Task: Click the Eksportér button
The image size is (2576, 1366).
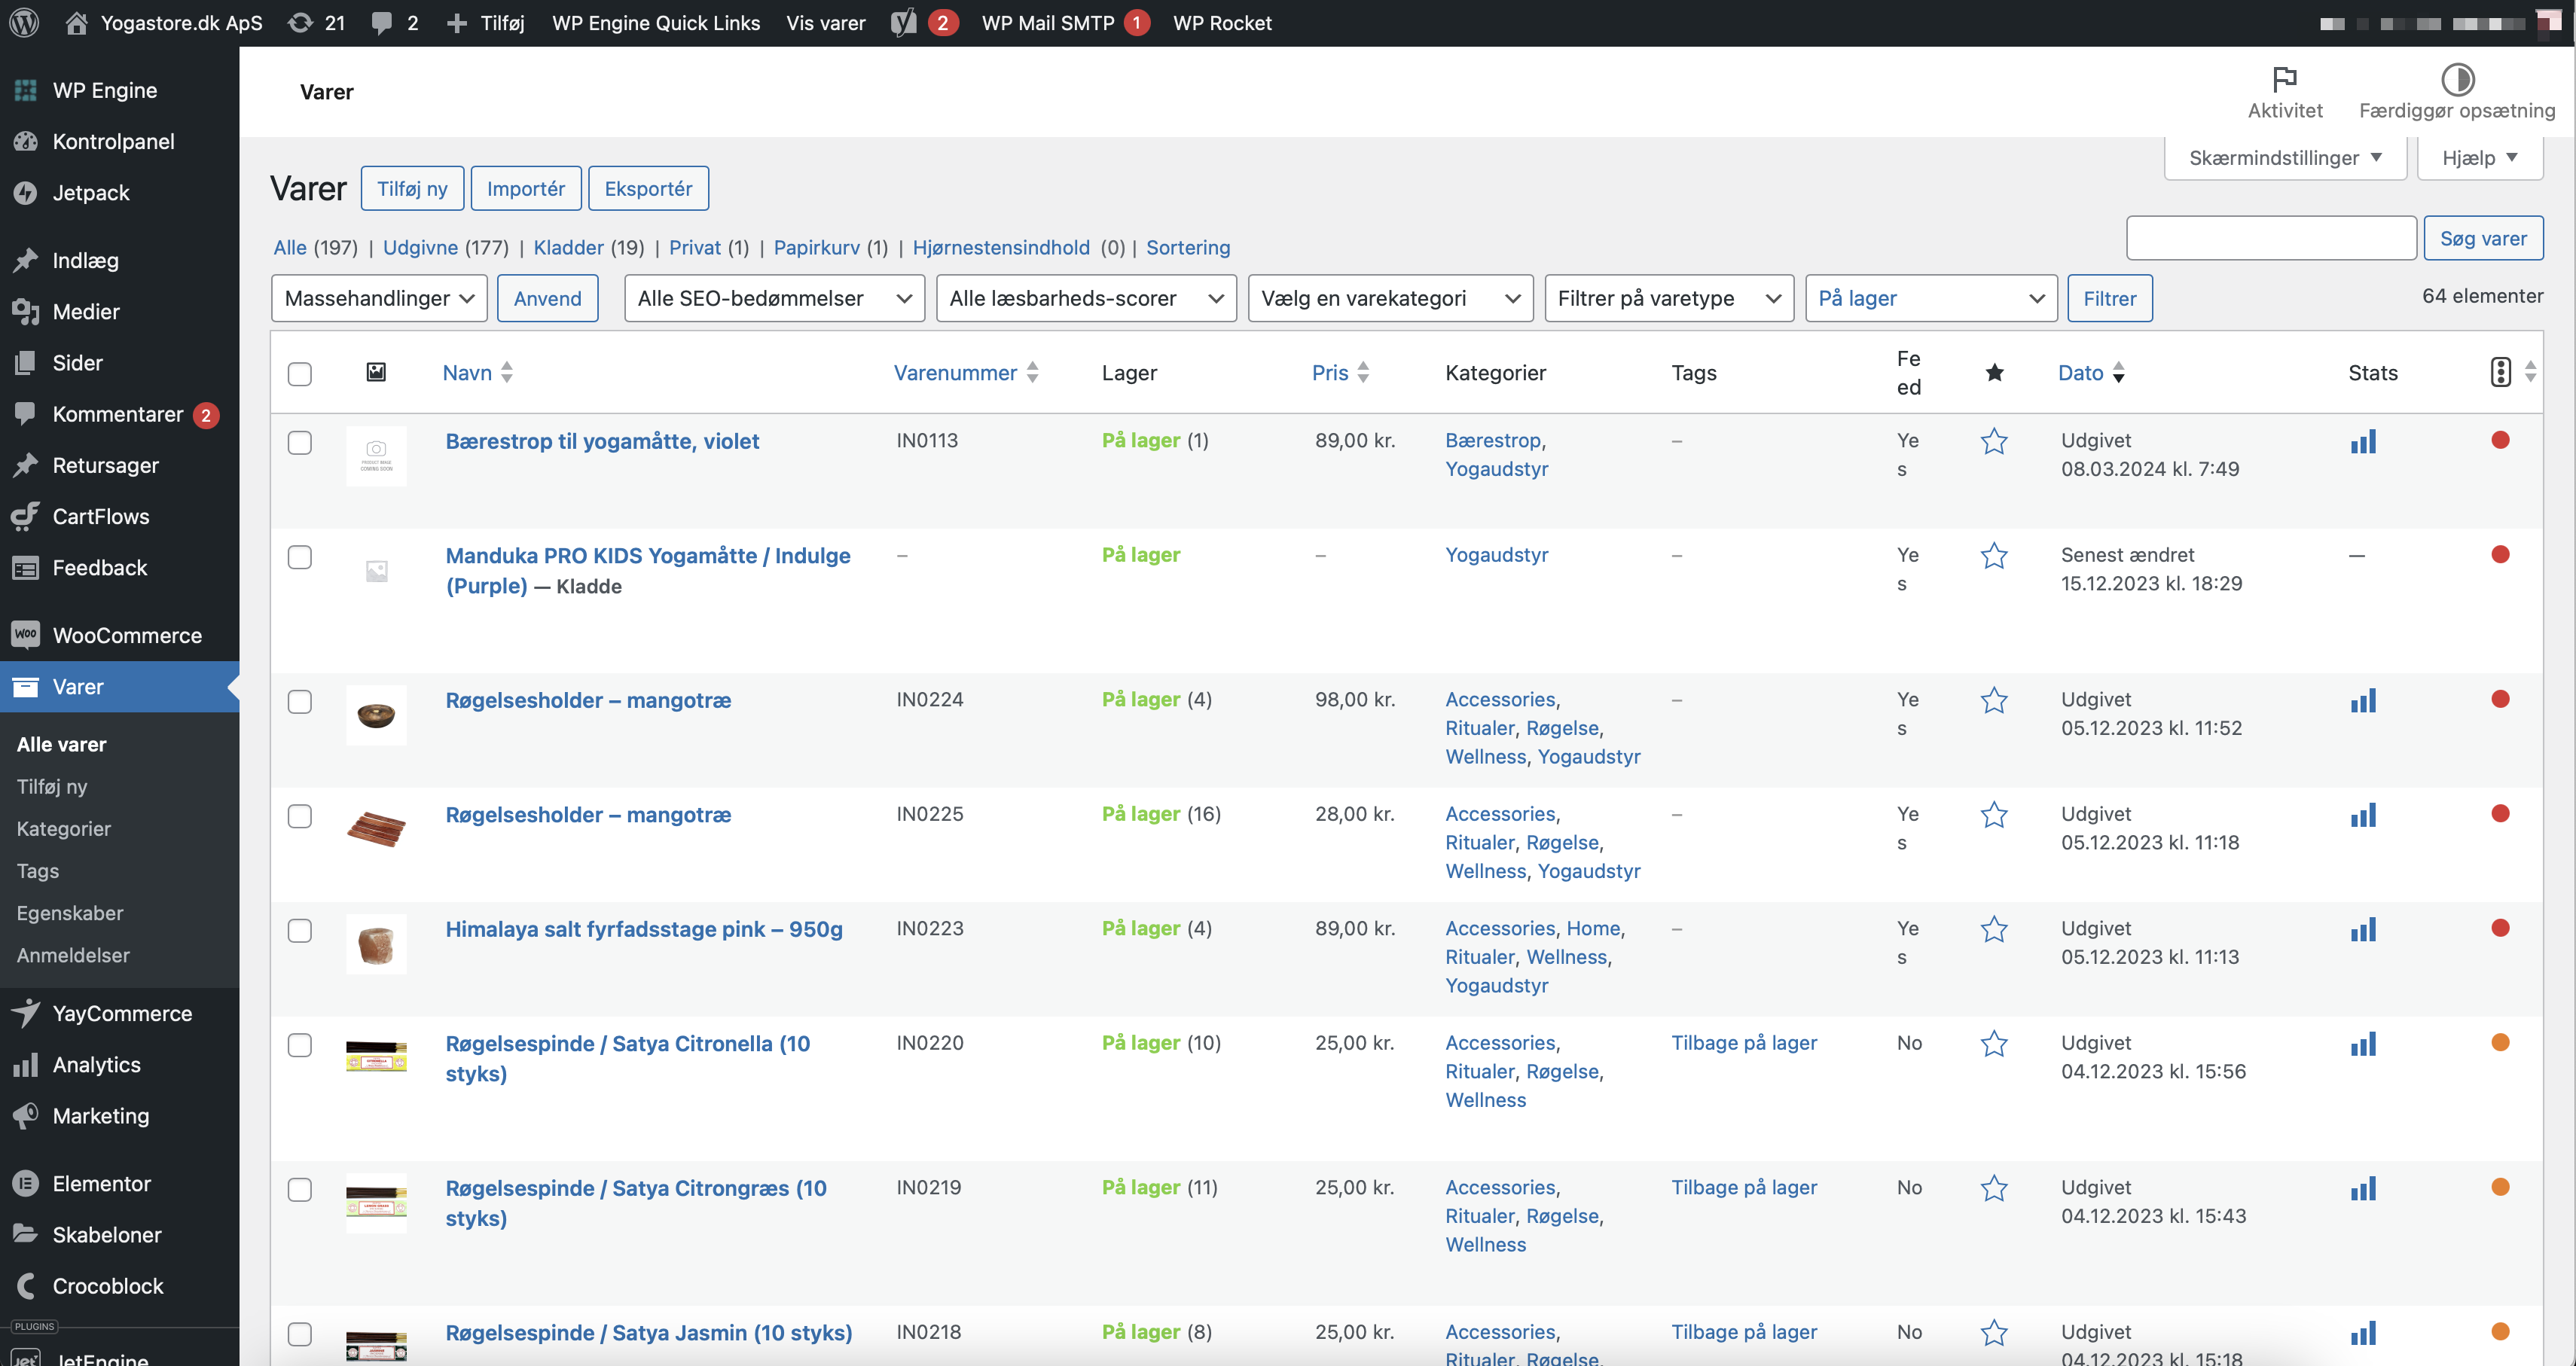Action: click(x=648, y=188)
